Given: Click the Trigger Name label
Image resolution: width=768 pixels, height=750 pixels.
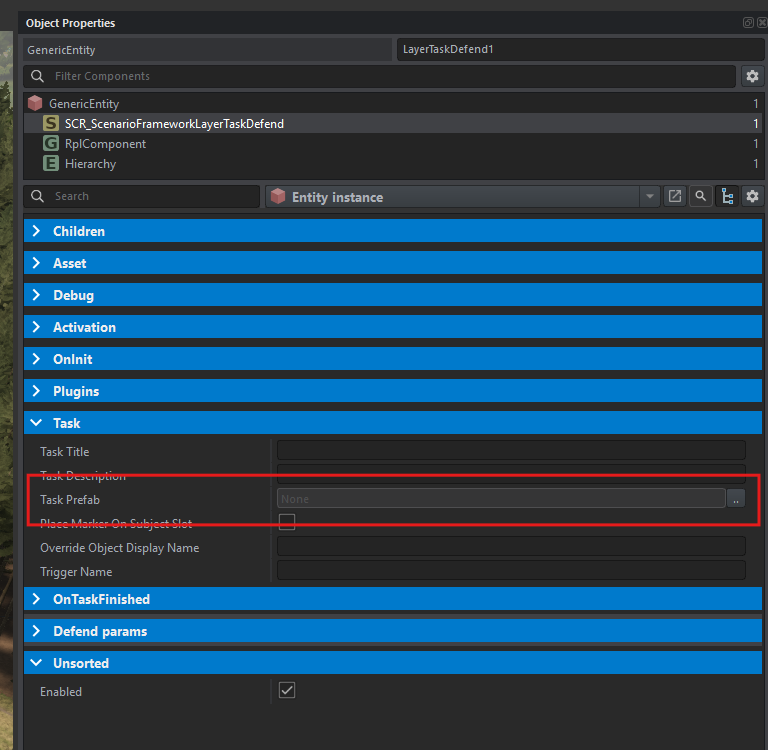Looking at the screenshot, I should pyautogui.click(x=76, y=572).
